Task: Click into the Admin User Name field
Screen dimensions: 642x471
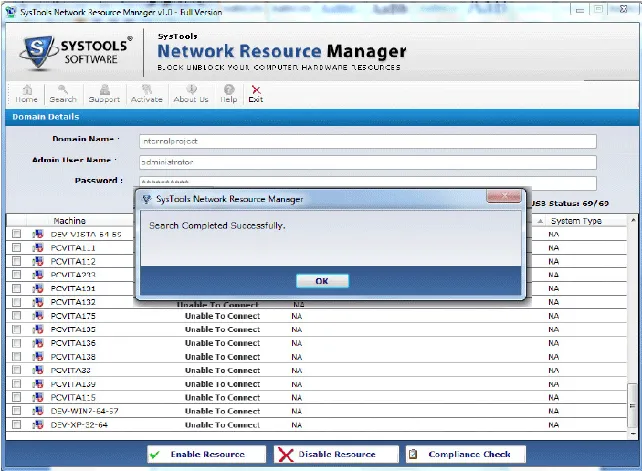Action: [368, 162]
